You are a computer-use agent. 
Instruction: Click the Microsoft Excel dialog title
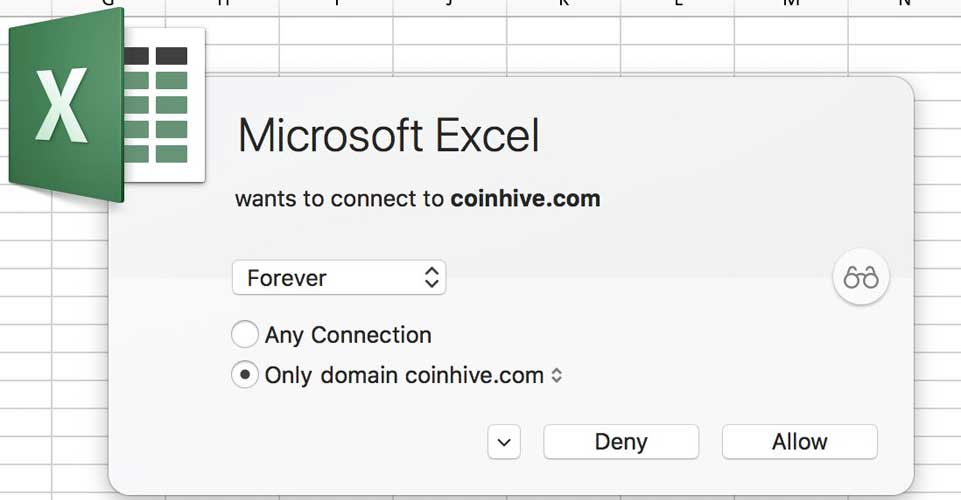pyautogui.click(x=388, y=135)
